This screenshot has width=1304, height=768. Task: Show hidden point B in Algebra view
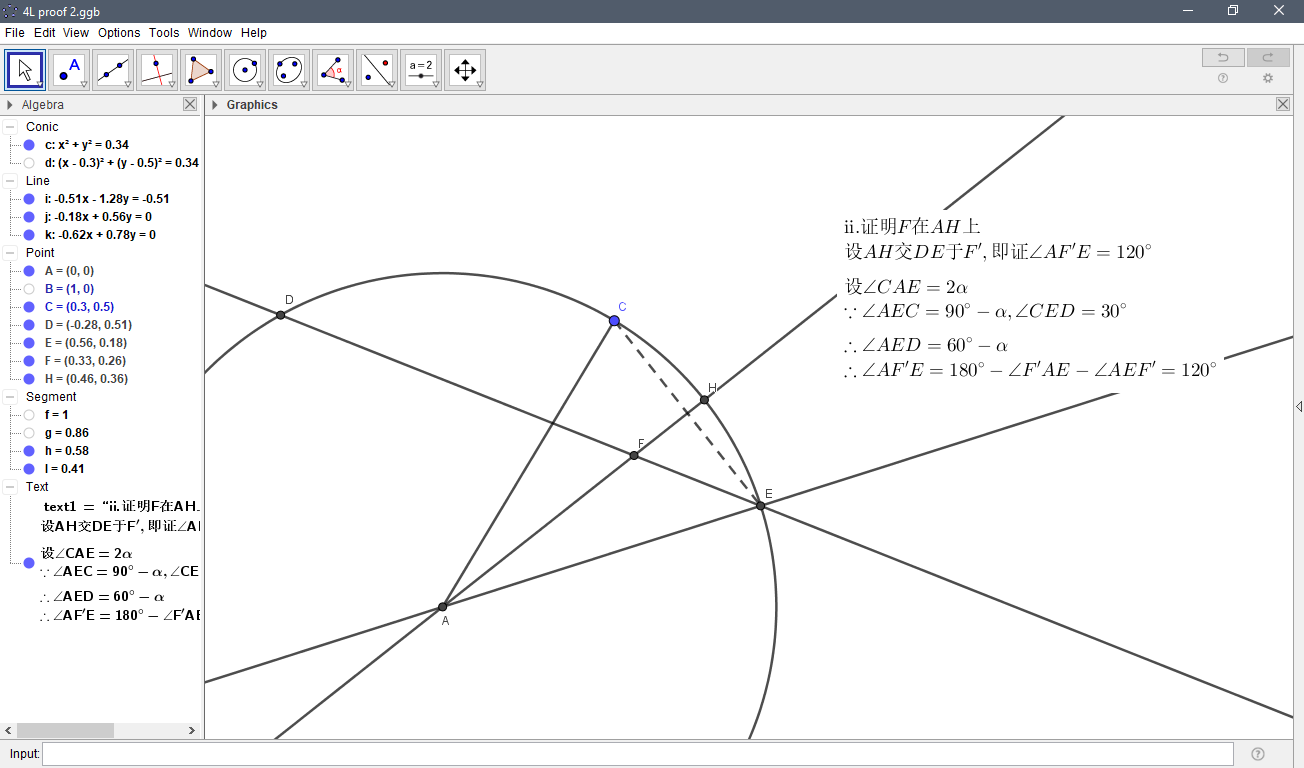27,289
